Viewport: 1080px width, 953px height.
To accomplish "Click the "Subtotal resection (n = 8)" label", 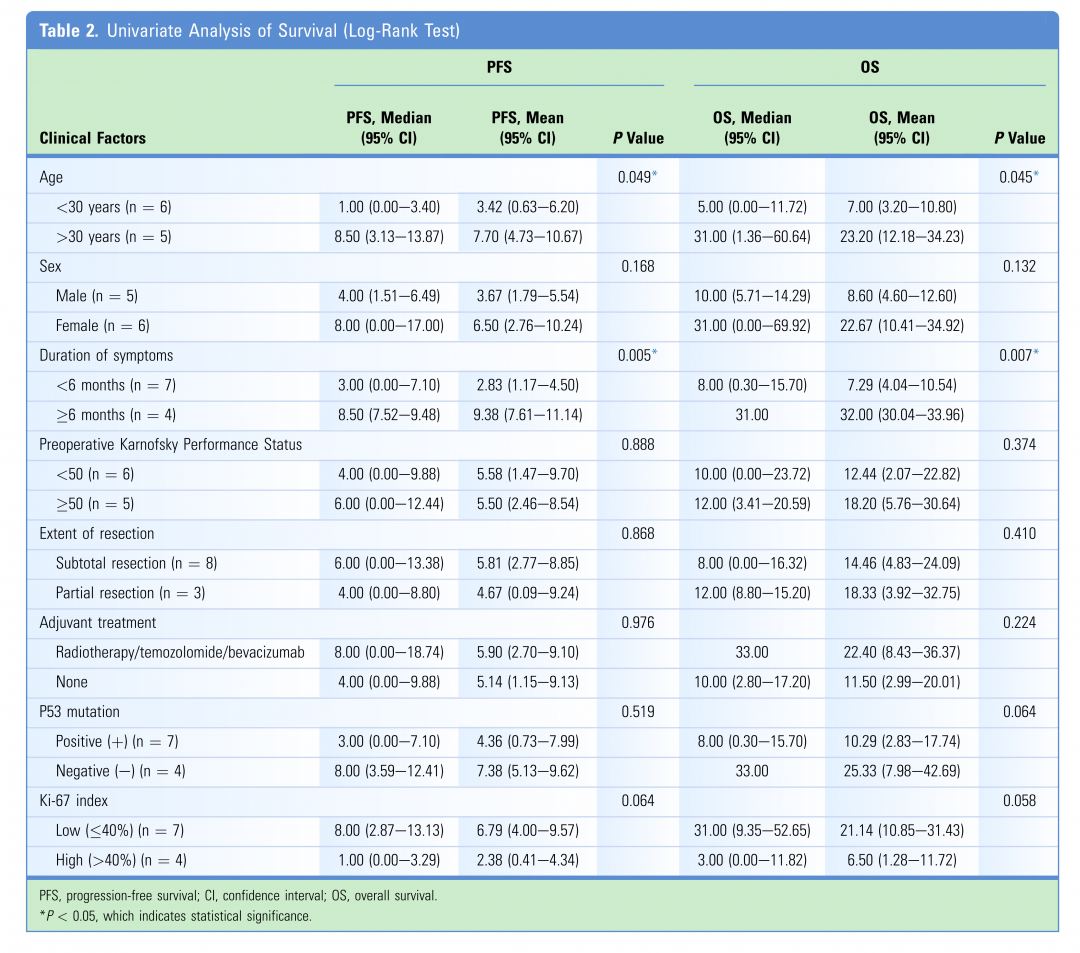I will pos(136,563).
